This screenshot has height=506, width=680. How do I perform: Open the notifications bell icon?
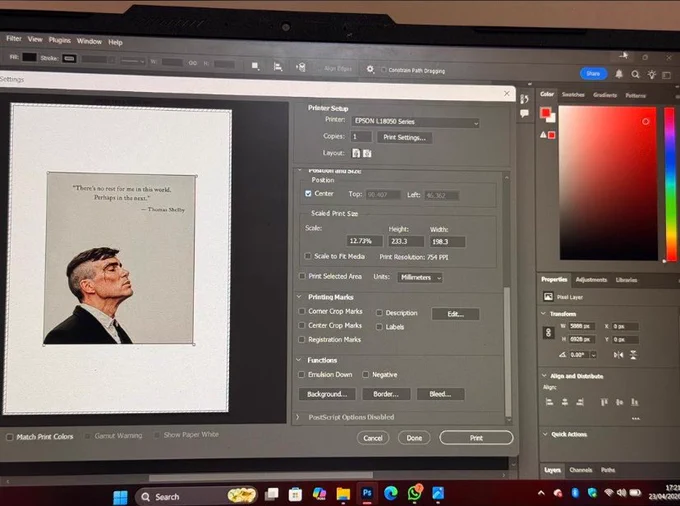619,74
